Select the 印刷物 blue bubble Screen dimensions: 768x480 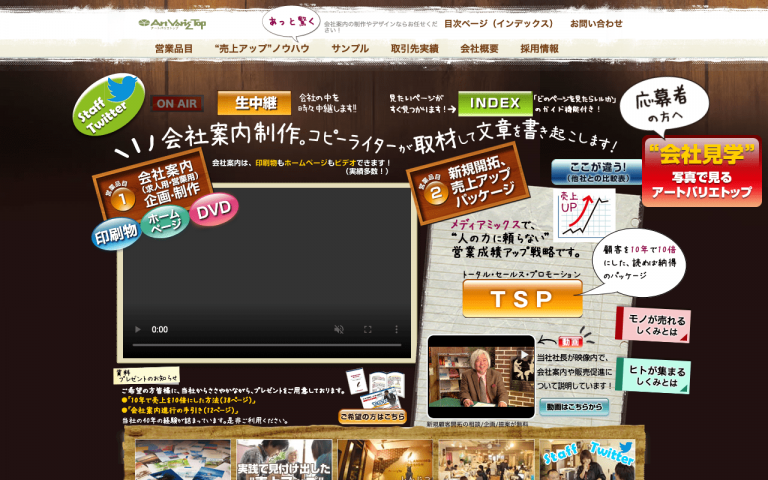[x=116, y=235]
